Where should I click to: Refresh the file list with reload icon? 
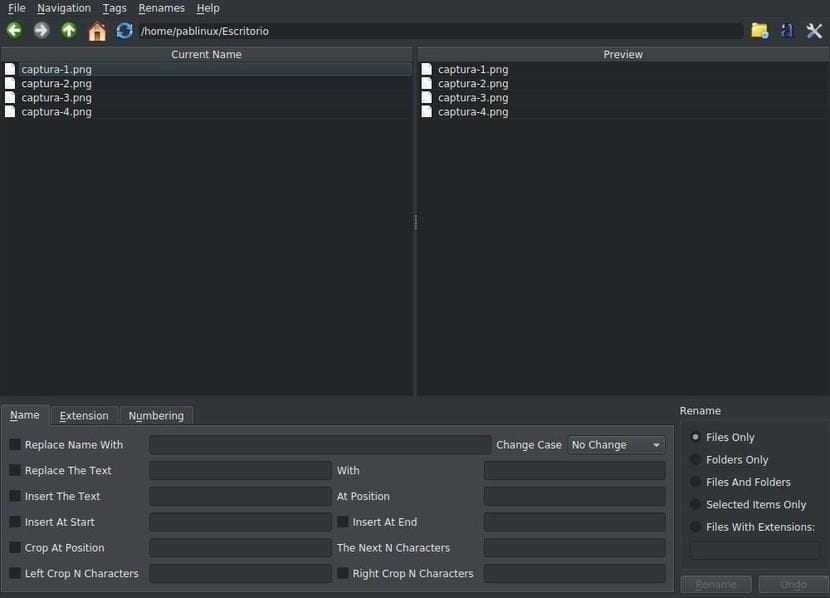click(x=124, y=31)
